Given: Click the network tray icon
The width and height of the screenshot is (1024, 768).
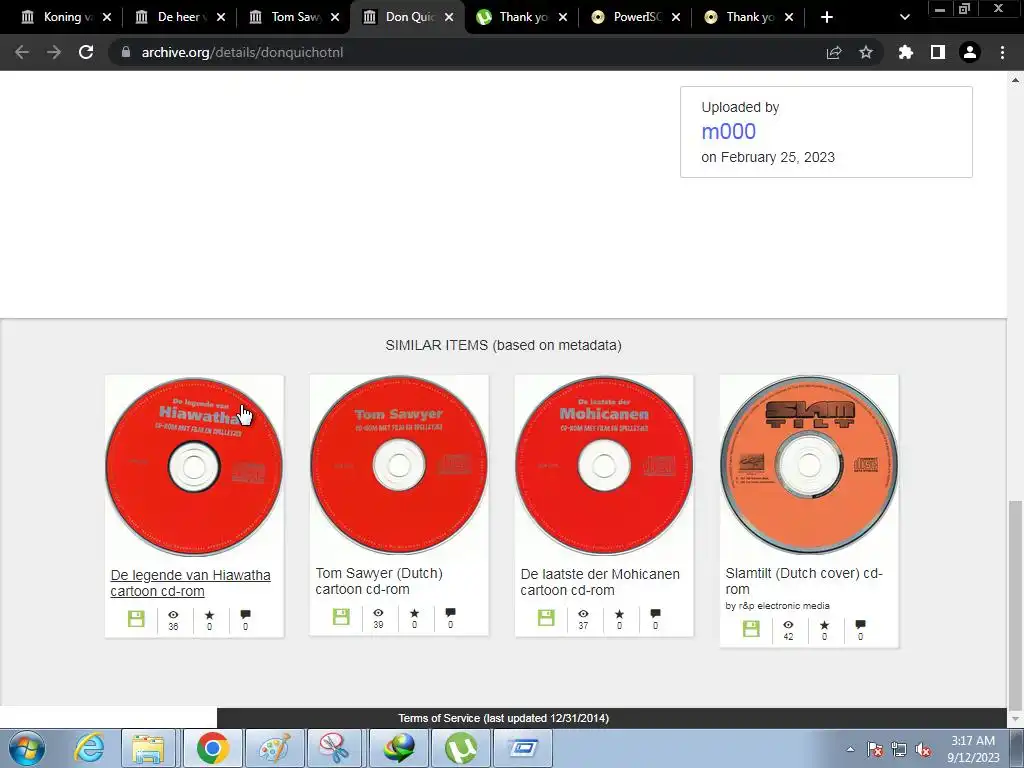Looking at the screenshot, I should [x=899, y=750].
